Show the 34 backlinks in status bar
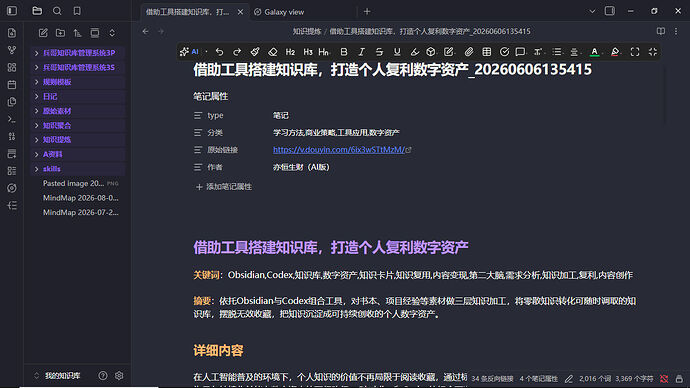Image resolution: width=690 pixels, height=388 pixels. click(x=492, y=378)
